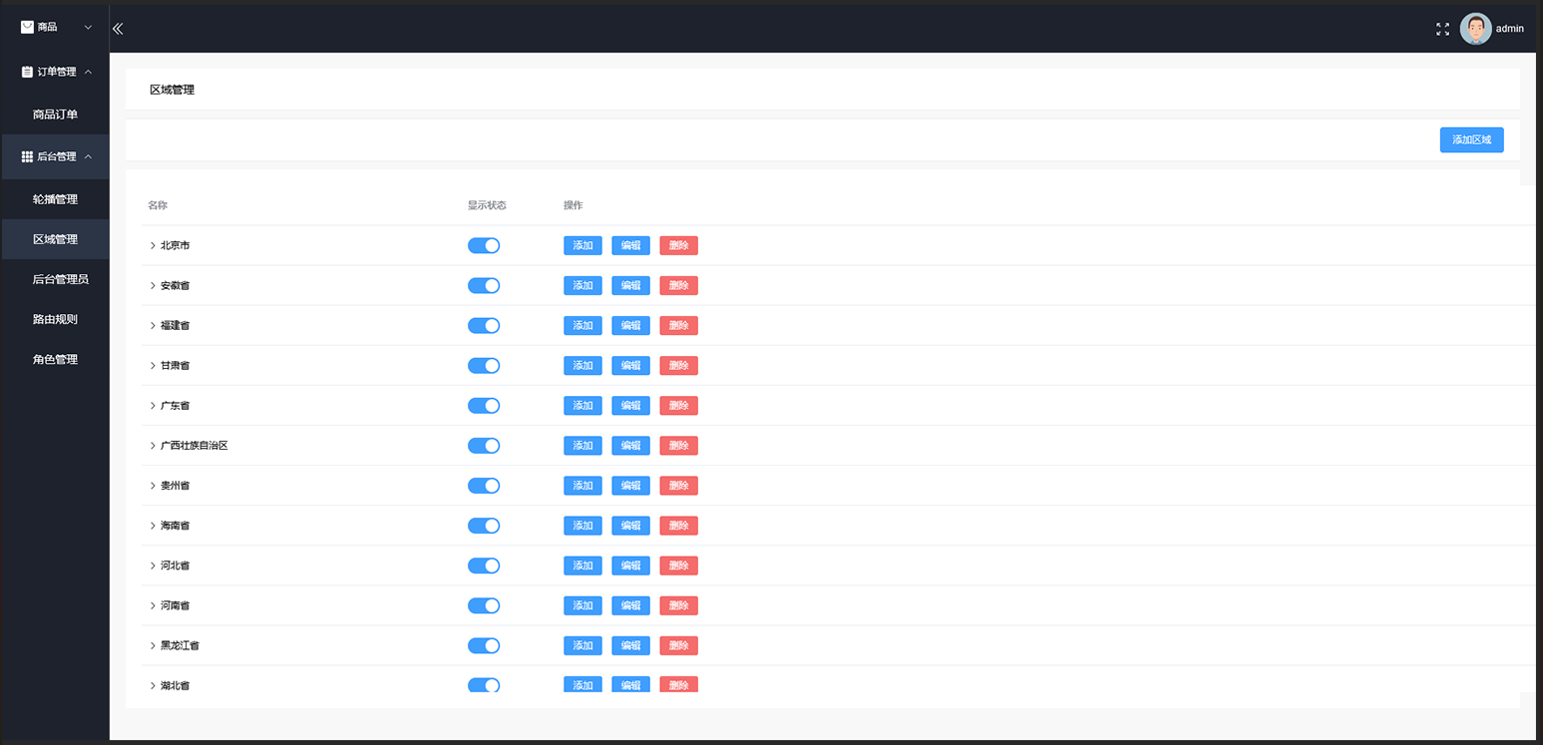Toggle display status for 广东省
Image resolution: width=1543 pixels, height=745 pixels.
484,405
